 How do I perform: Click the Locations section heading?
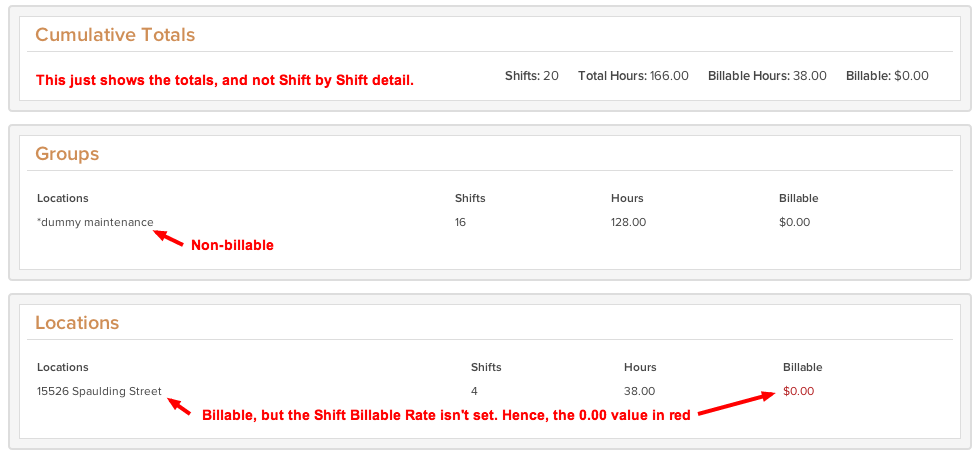pos(77,323)
